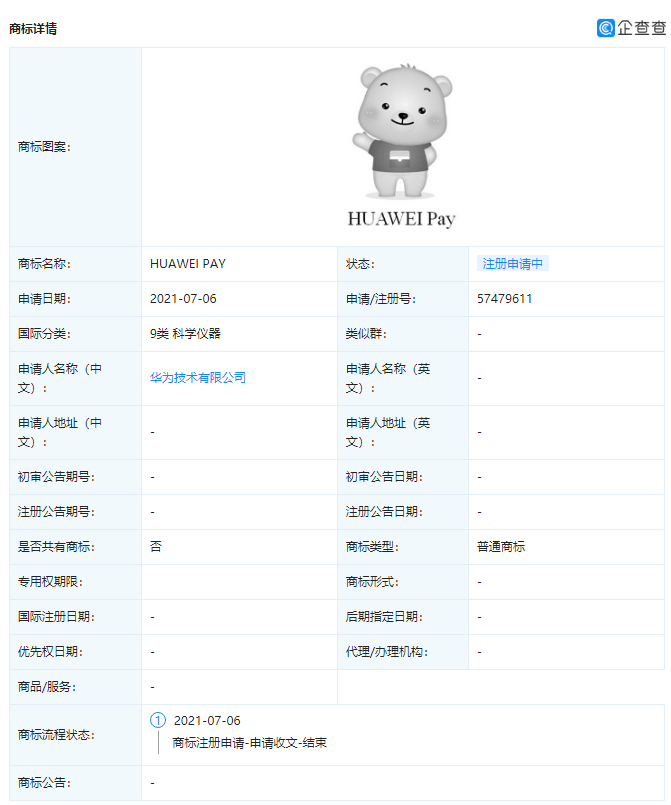
Task: Select the application date 2021-07-06 value
Action: pos(183,299)
